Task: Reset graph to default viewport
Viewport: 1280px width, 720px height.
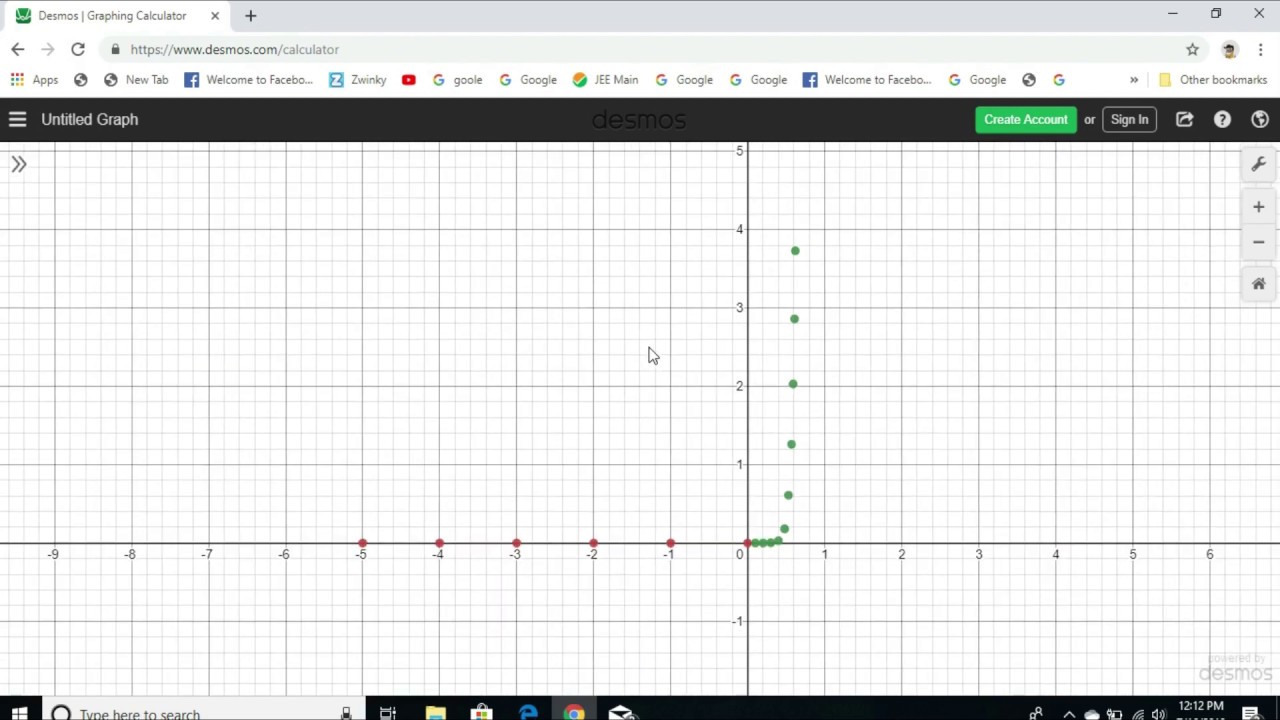Action: pyautogui.click(x=1258, y=284)
